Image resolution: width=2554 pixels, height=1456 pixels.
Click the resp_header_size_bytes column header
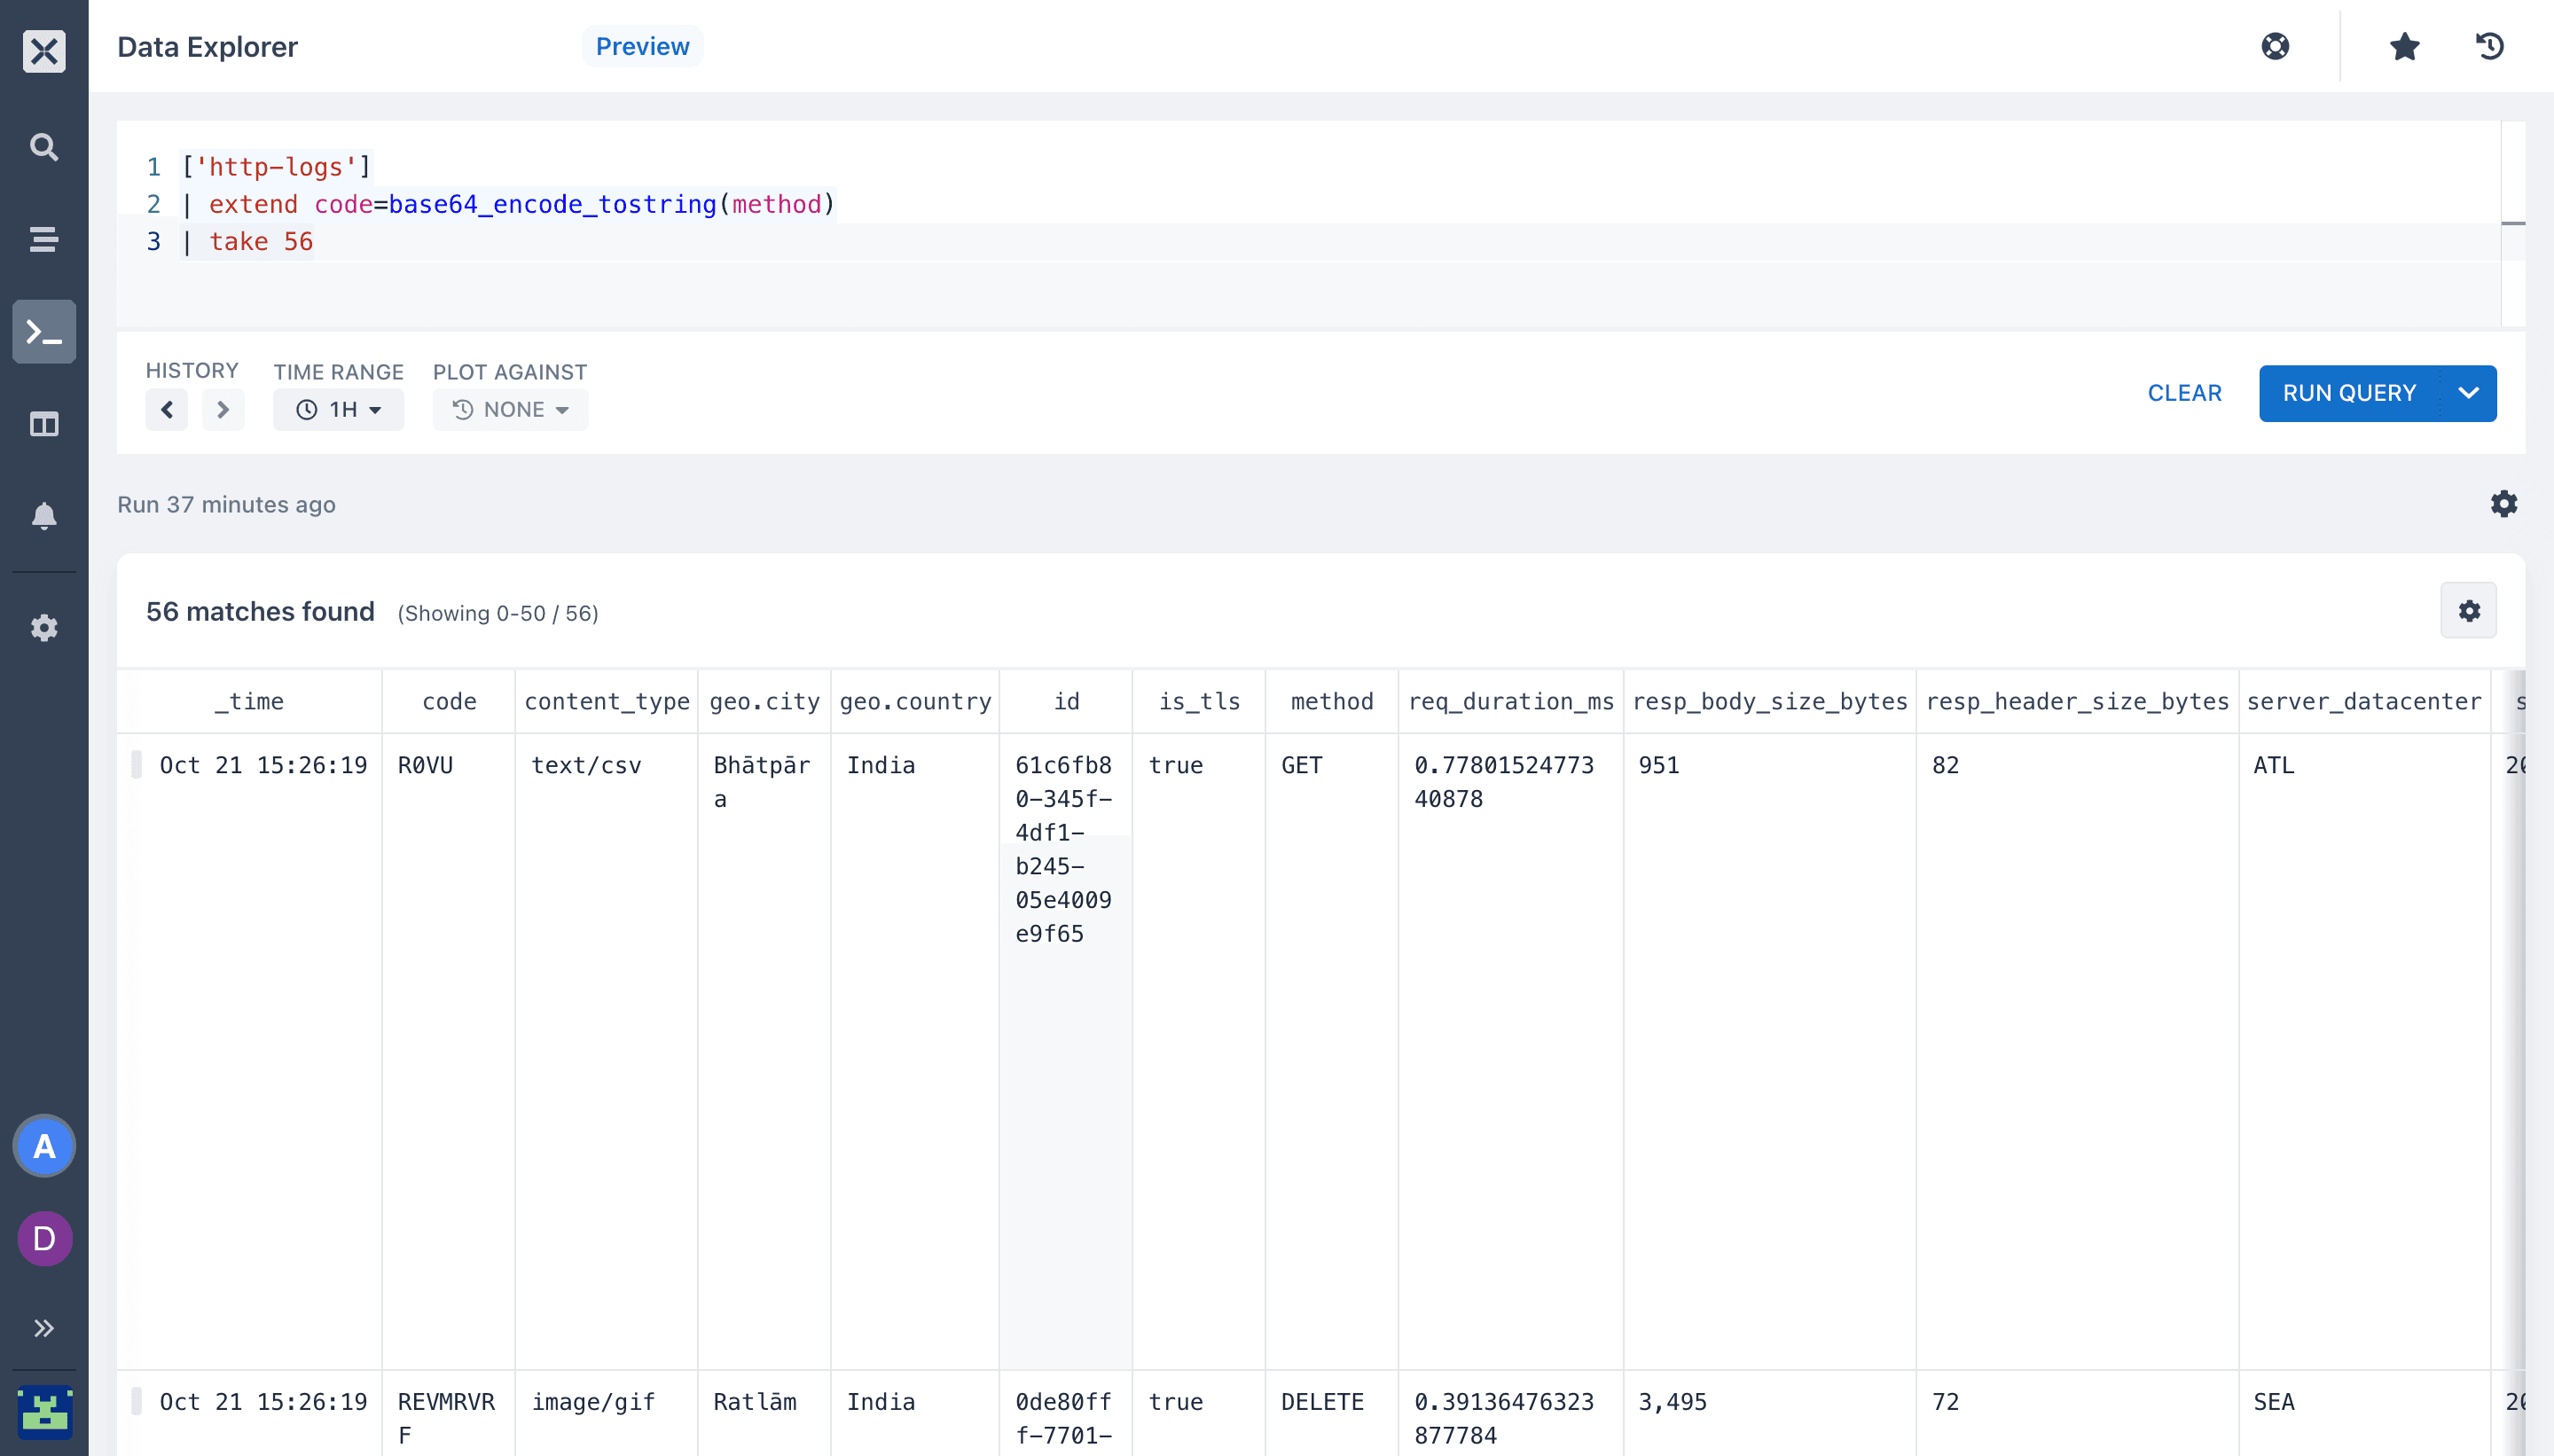point(2077,701)
